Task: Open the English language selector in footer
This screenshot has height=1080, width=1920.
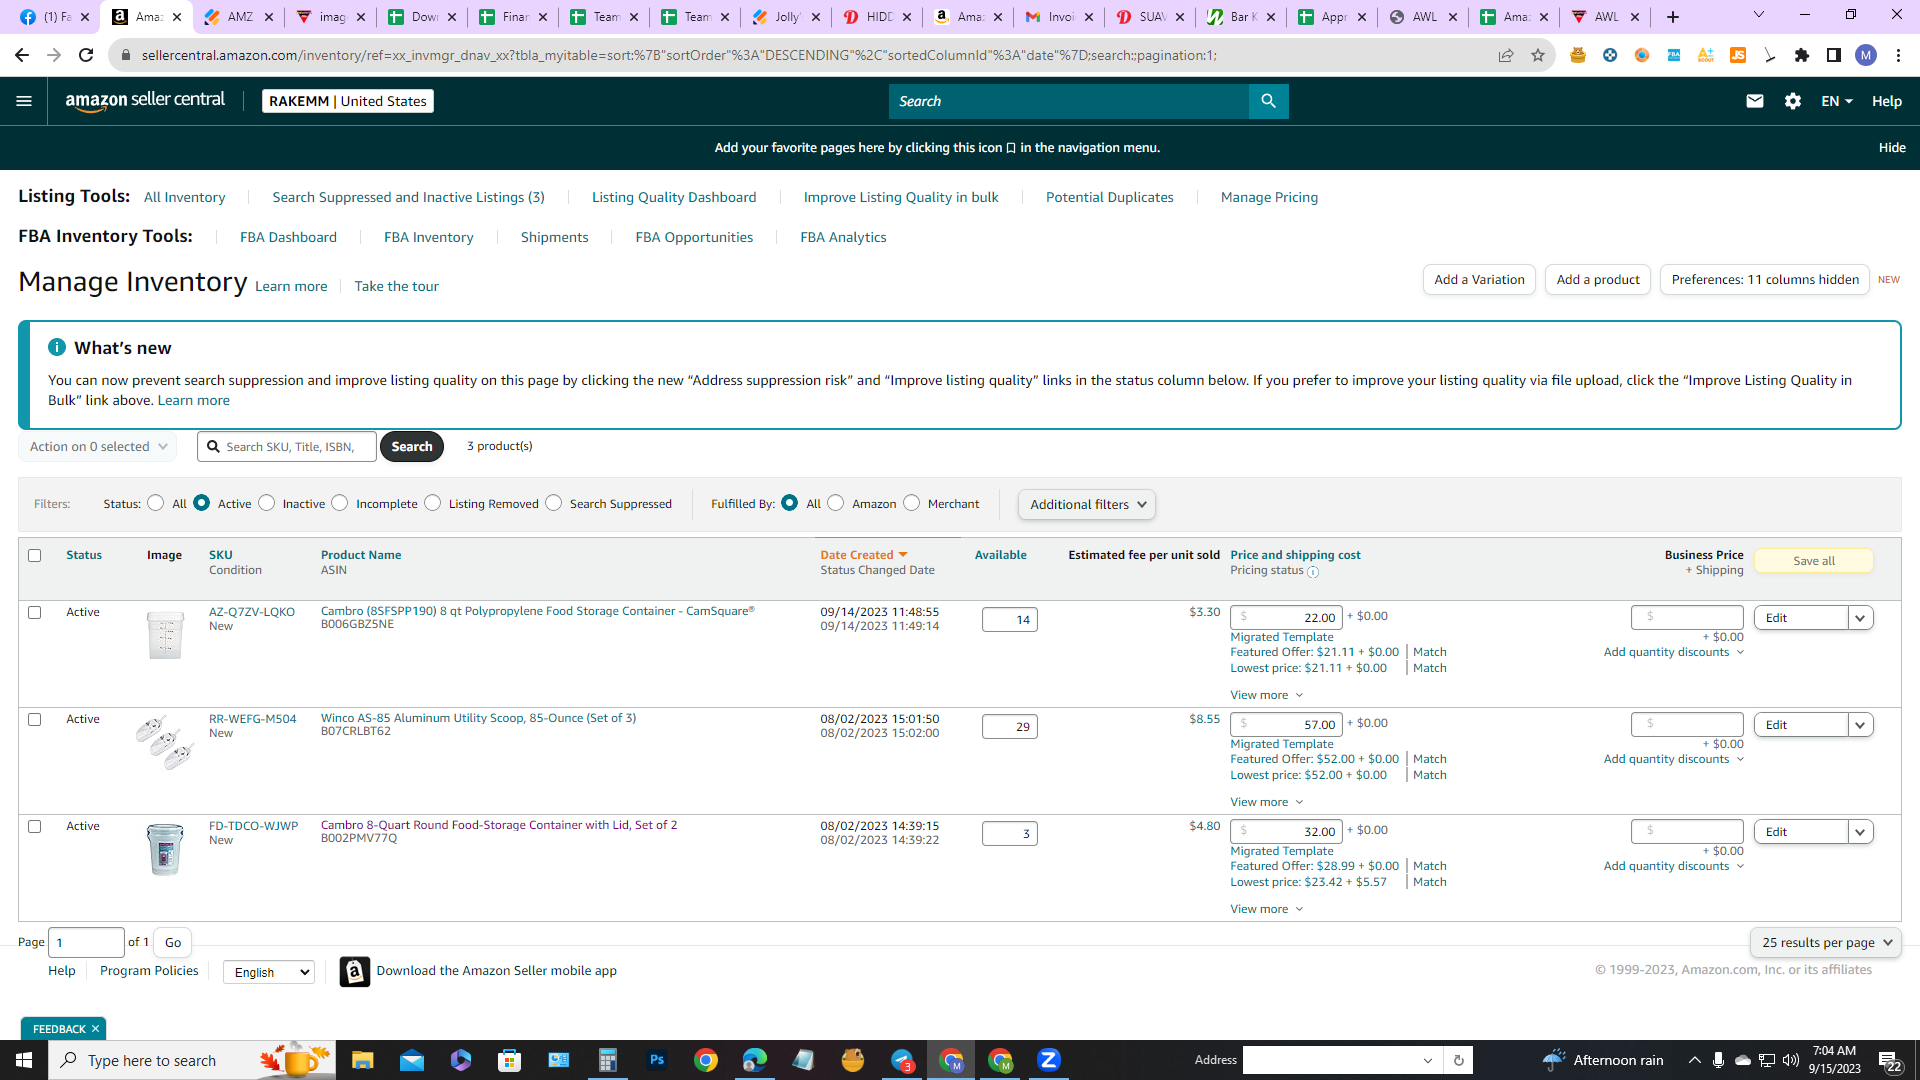Action: [269, 972]
